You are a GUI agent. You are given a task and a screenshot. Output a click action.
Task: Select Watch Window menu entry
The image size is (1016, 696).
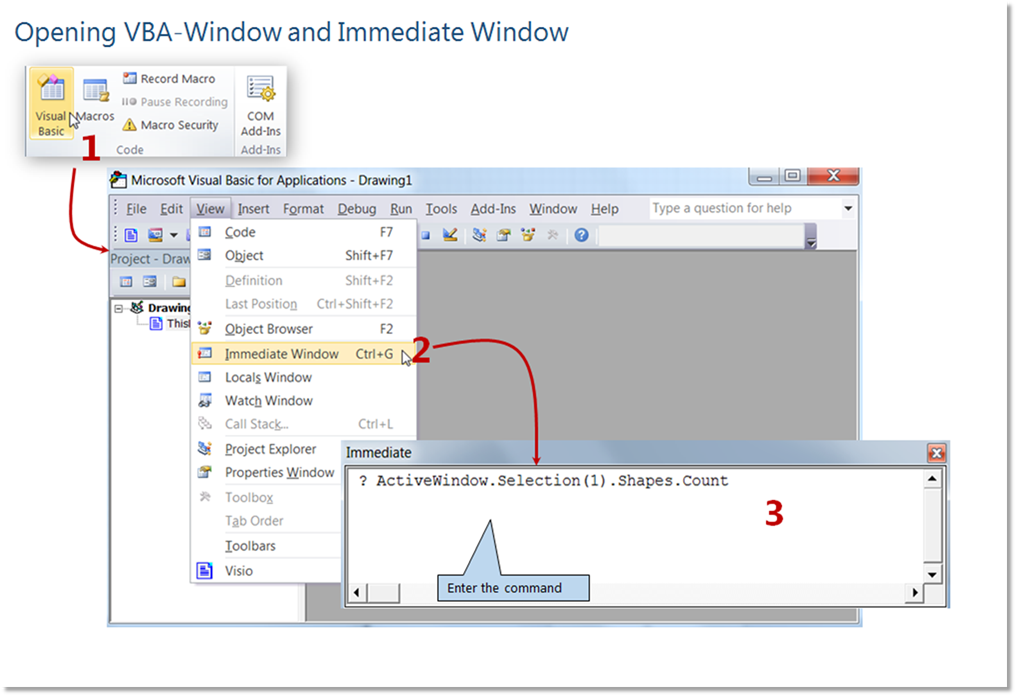click(303, 400)
